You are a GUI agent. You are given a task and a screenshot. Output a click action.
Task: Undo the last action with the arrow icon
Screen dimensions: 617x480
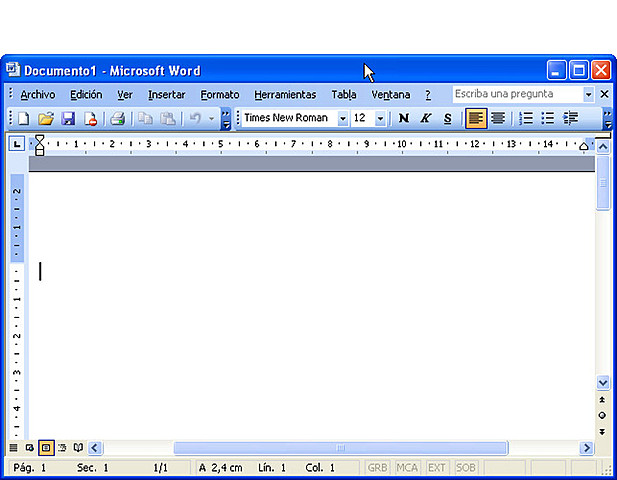[x=196, y=118]
